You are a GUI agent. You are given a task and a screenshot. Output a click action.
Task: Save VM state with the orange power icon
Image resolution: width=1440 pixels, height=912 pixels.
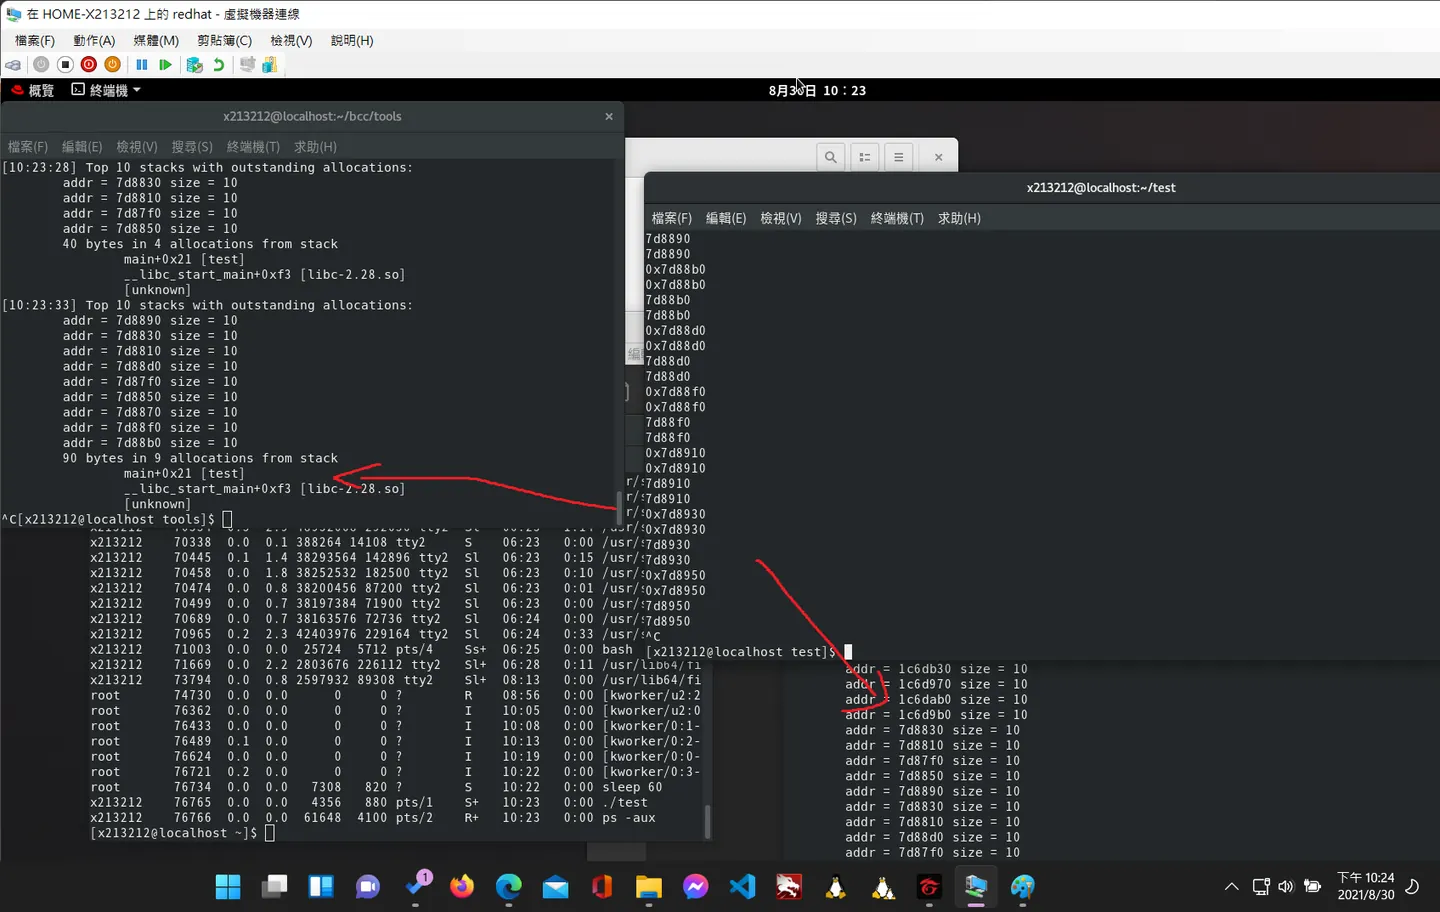pos(113,65)
